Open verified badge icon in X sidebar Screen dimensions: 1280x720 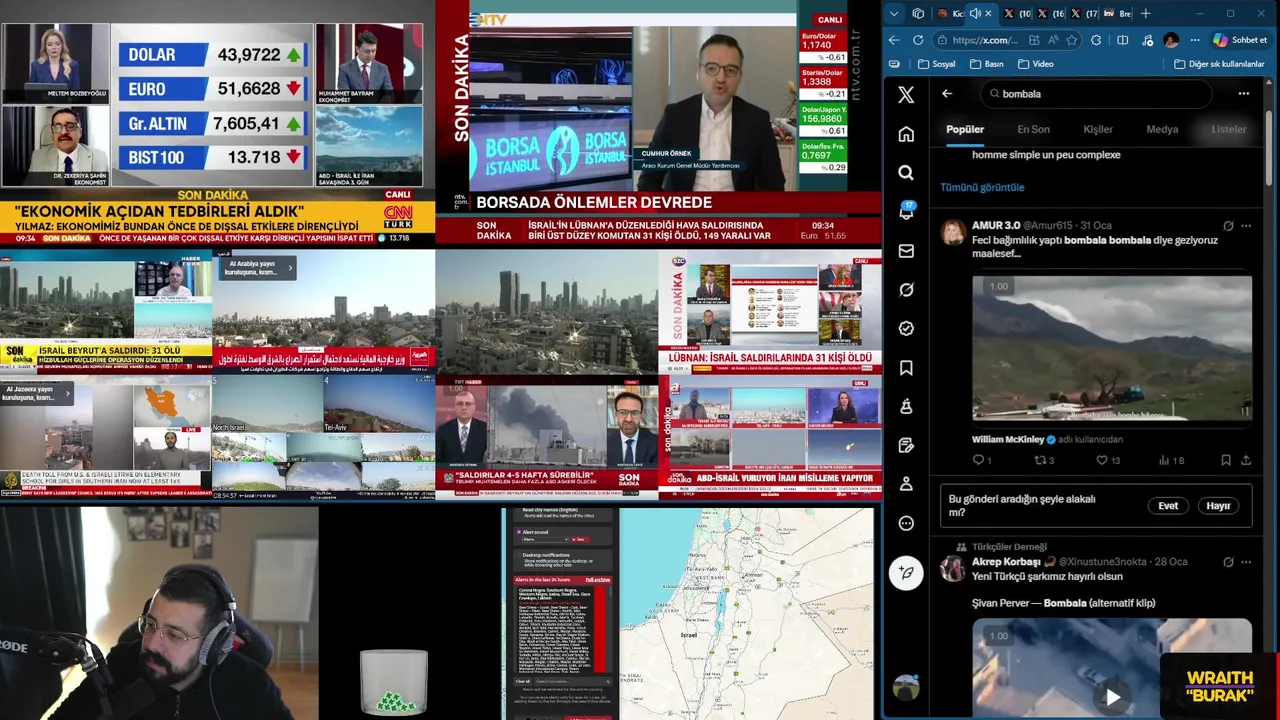tap(906, 328)
